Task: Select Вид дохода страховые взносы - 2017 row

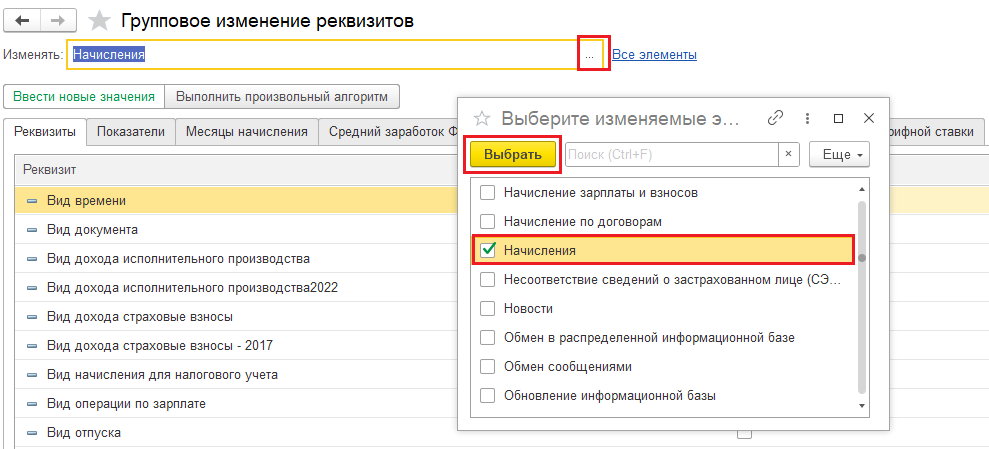Action: pyautogui.click(x=237, y=346)
